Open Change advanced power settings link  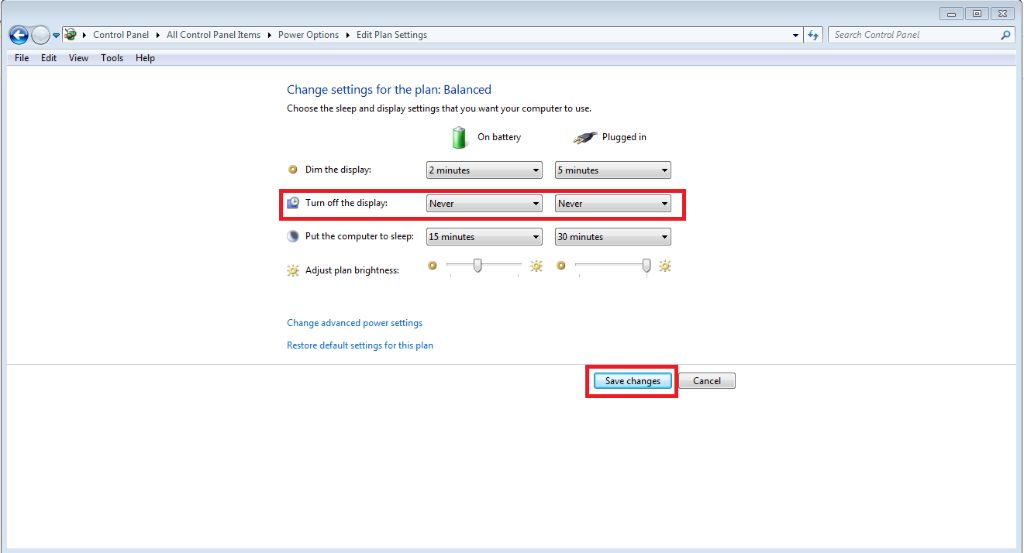click(355, 323)
